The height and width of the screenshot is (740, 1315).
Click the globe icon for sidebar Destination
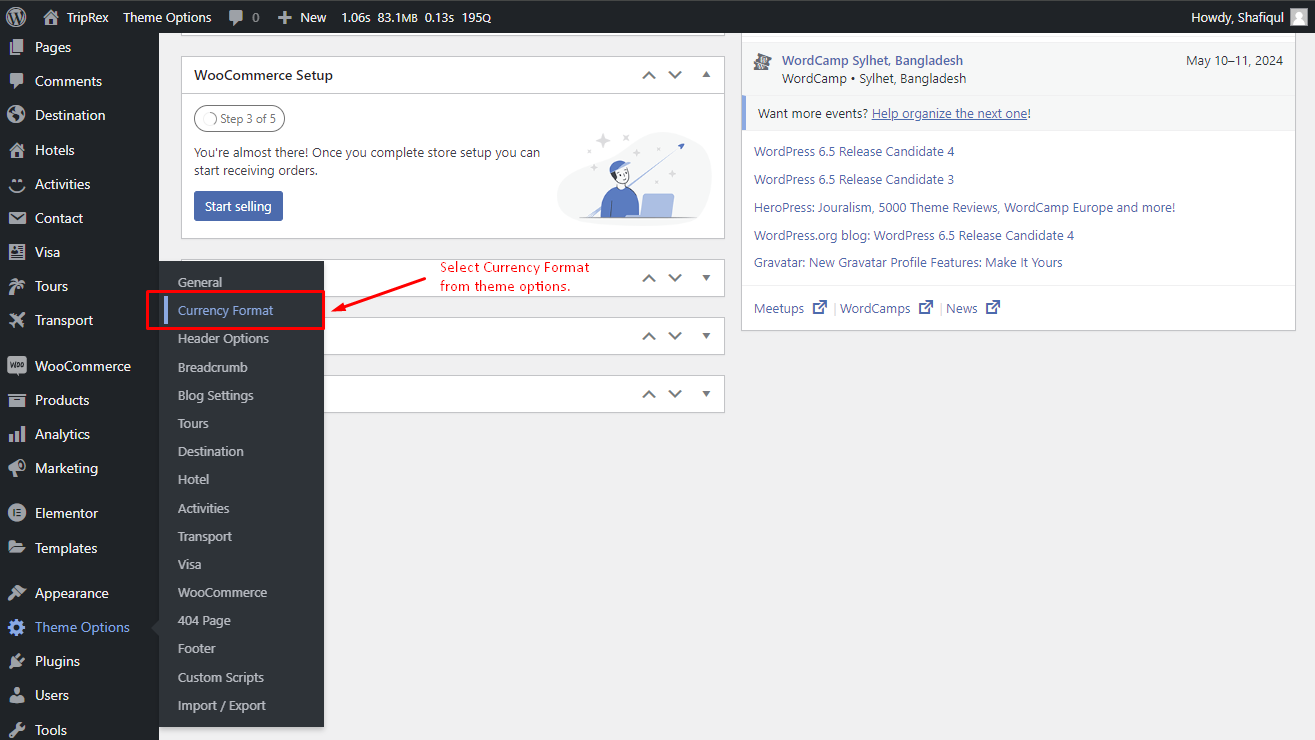16,115
